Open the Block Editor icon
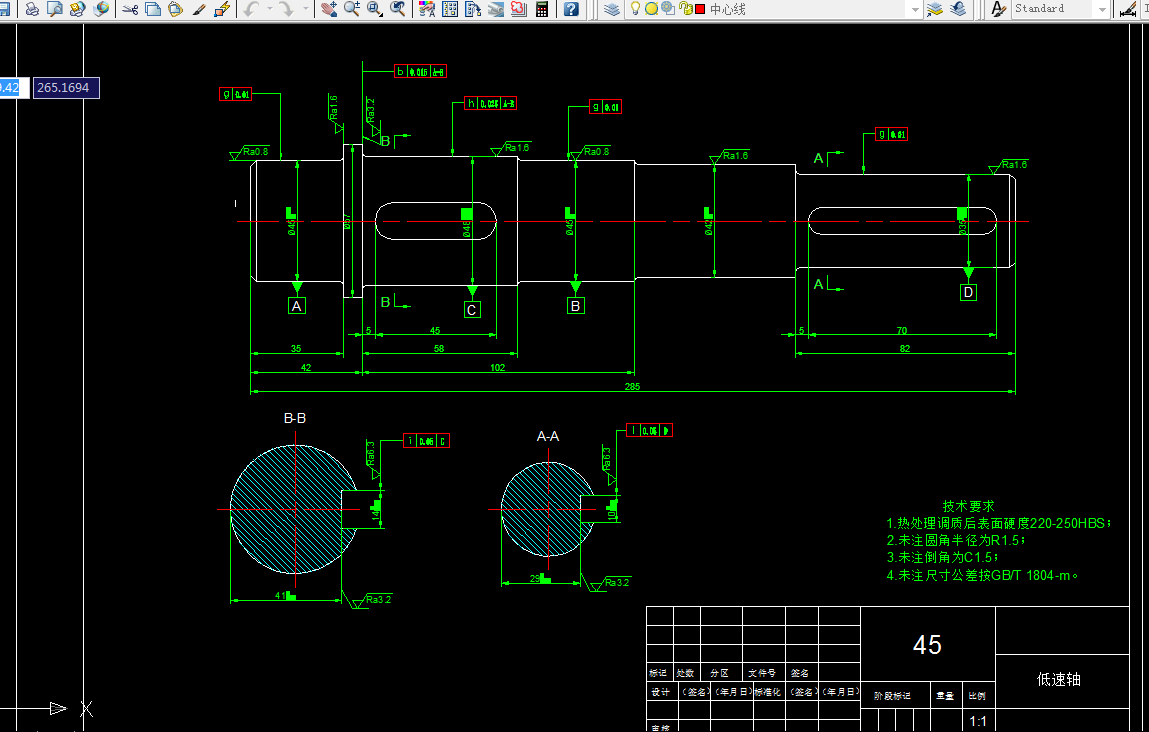The image size is (1149, 732). (x=222, y=9)
